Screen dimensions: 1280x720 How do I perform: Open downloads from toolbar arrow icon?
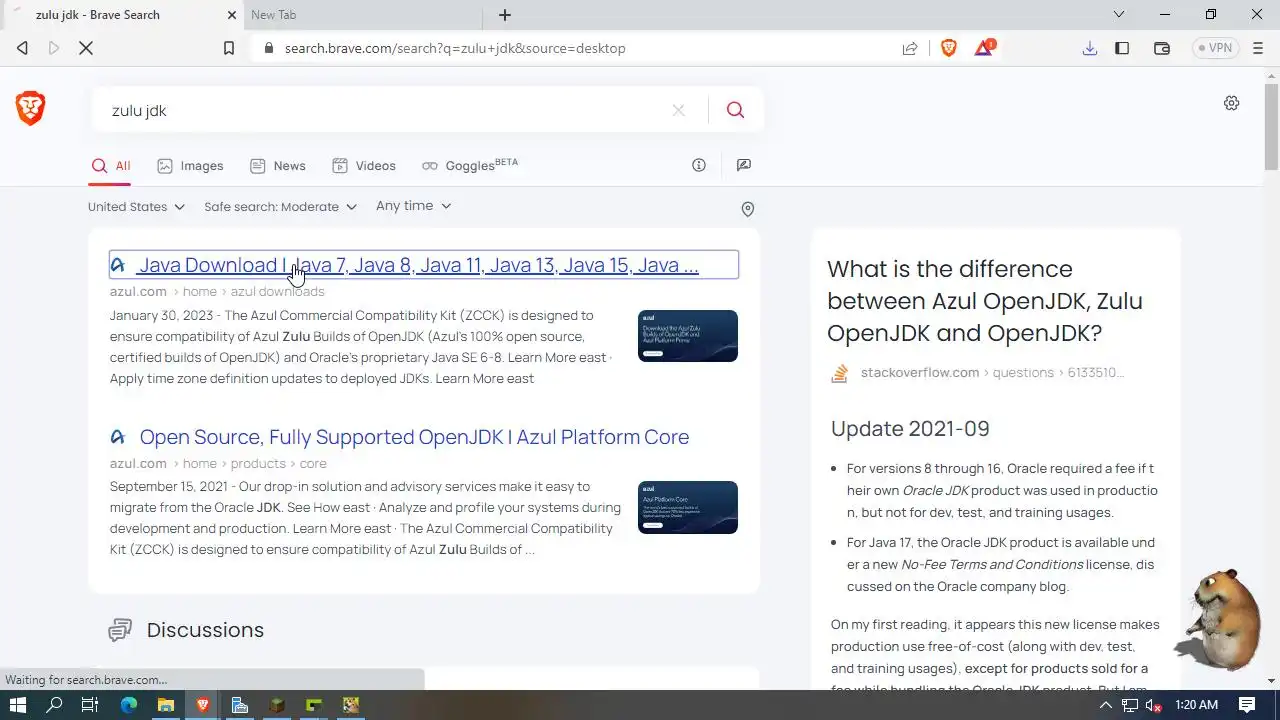(1090, 48)
